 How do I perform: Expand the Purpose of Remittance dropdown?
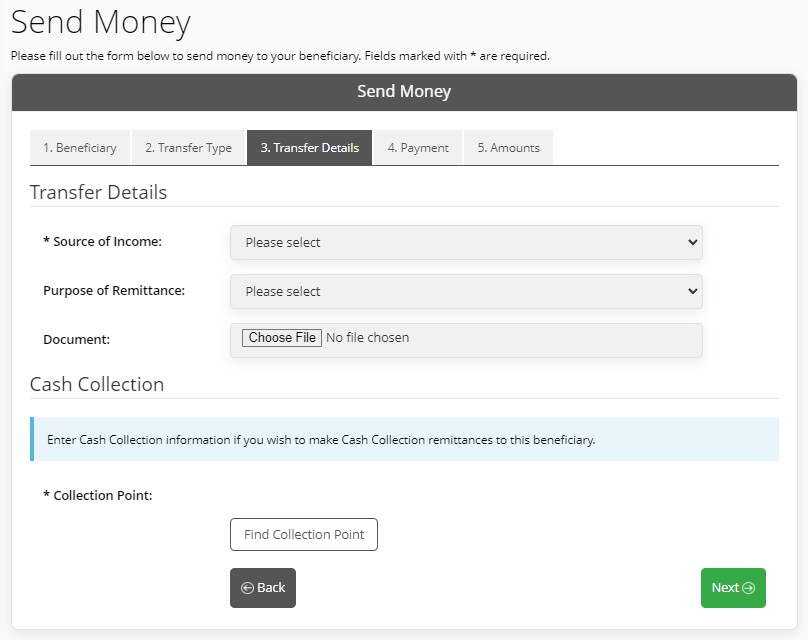tap(466, 291)
